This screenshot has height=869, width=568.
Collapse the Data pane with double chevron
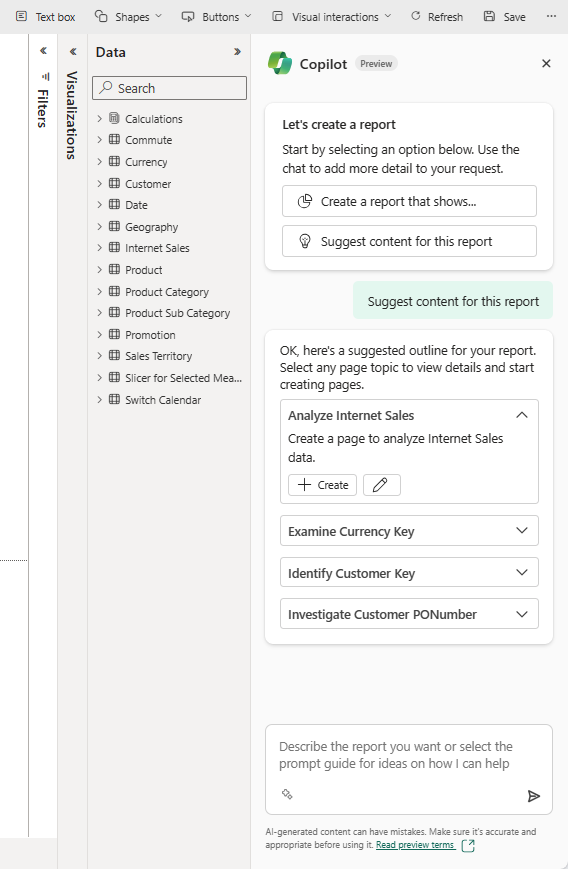(x=237, y=52)
